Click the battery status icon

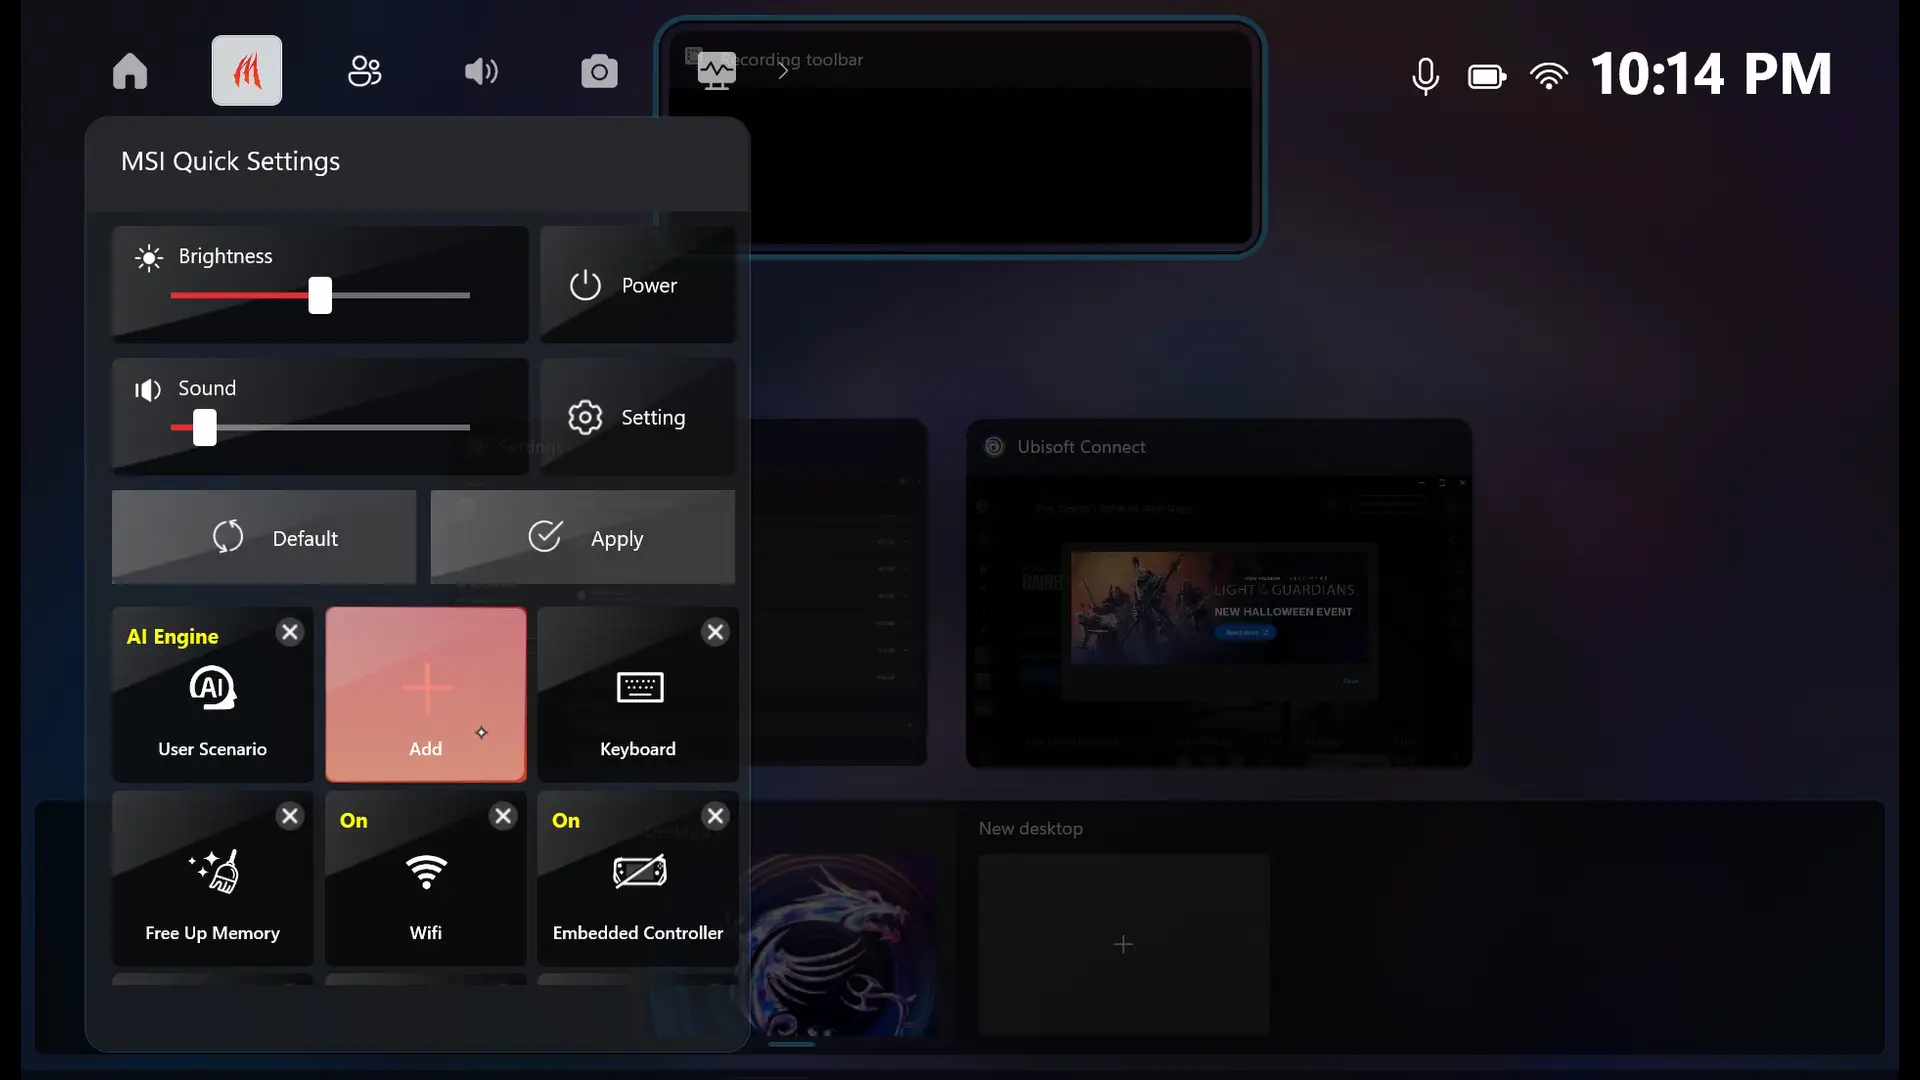[x=1486, y=76]
